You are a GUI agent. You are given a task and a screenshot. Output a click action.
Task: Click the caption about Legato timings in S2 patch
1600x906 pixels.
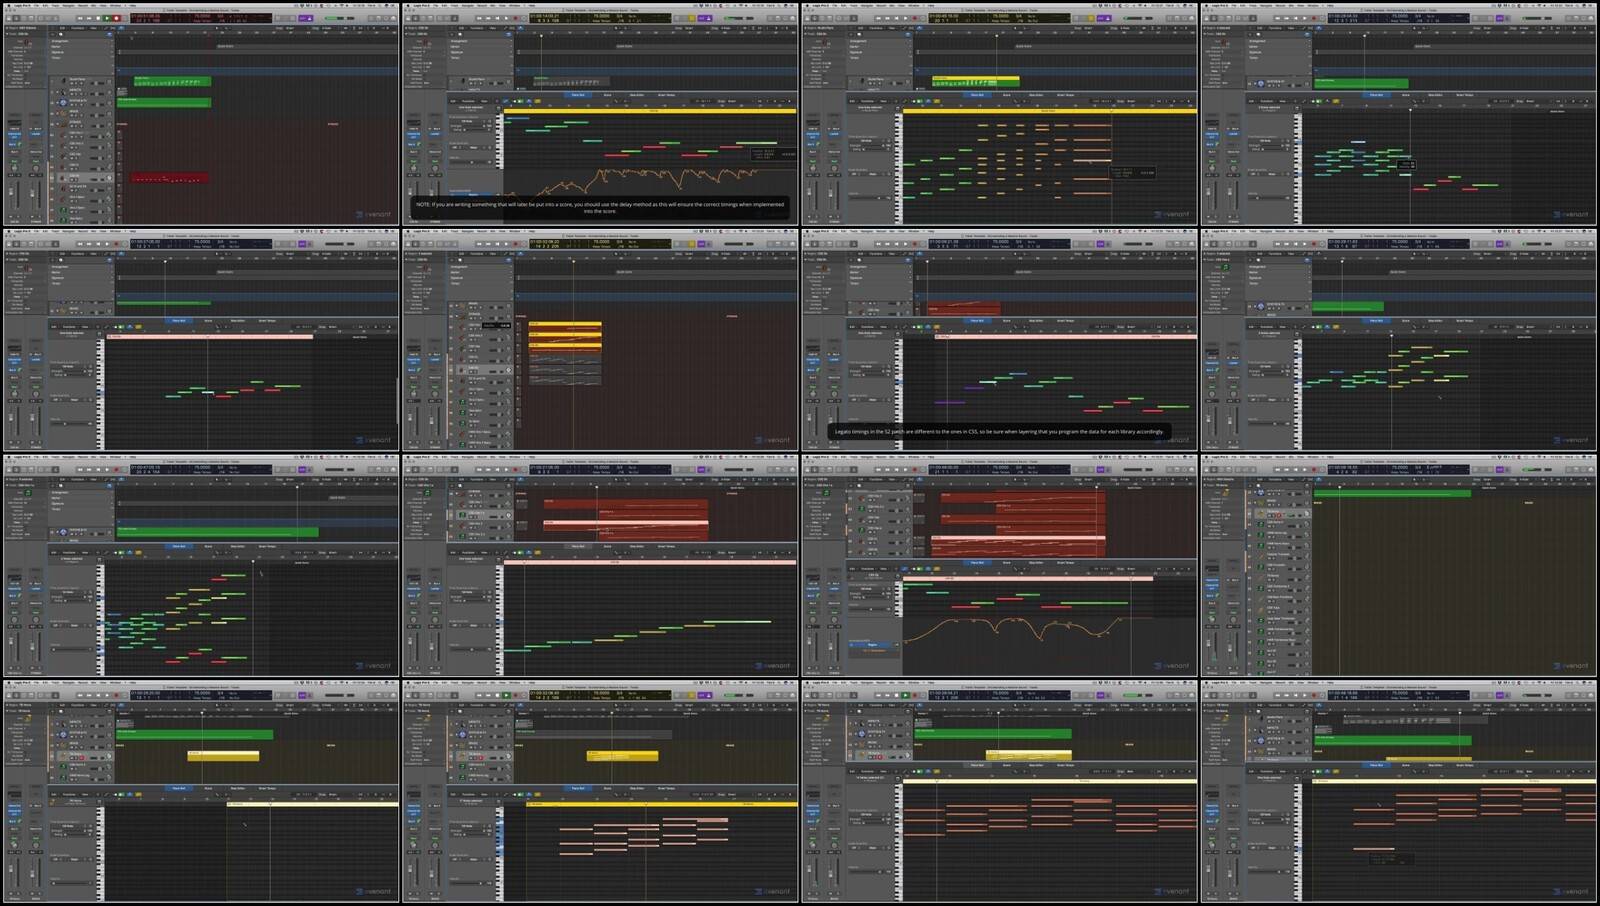999,432
